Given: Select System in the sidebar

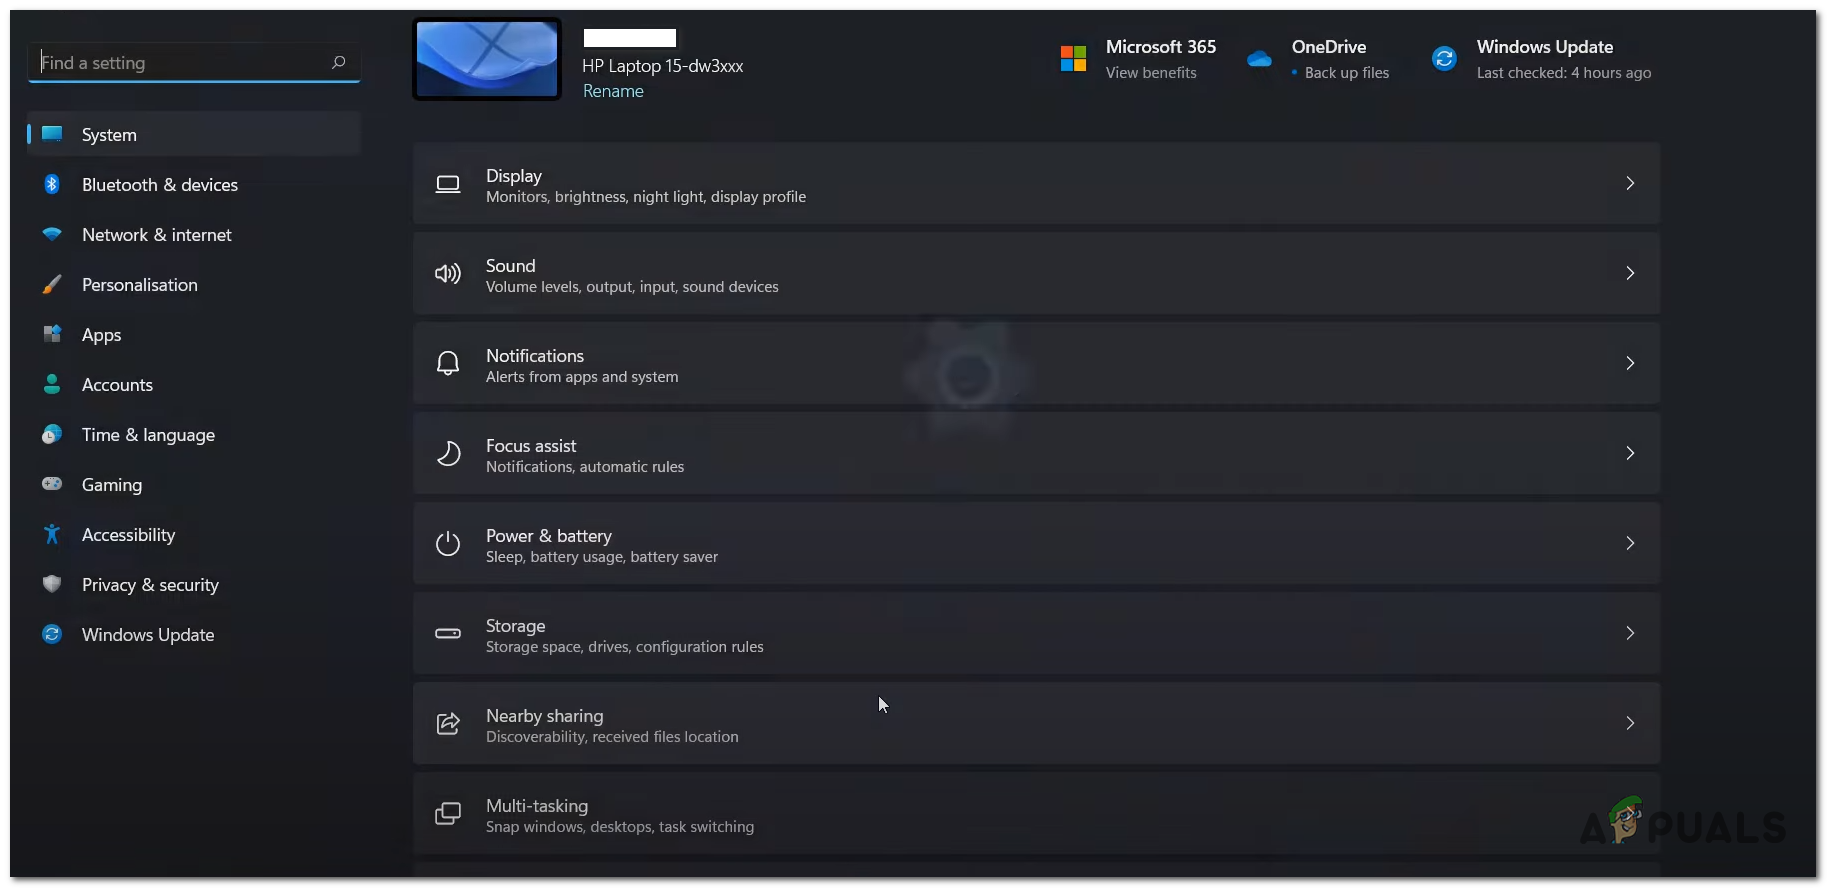Looking at the screenshot, I should tap(194, 134).
